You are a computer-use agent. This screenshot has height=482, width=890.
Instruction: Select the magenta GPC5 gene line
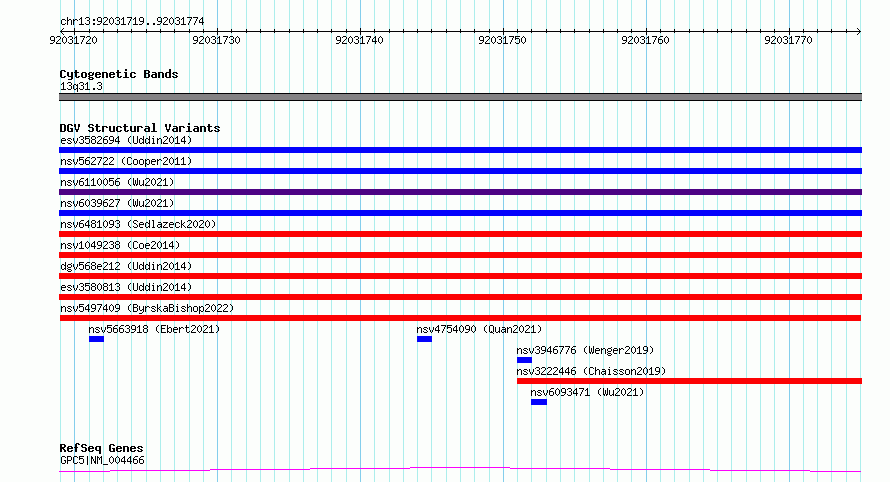(x=460, y=470)
